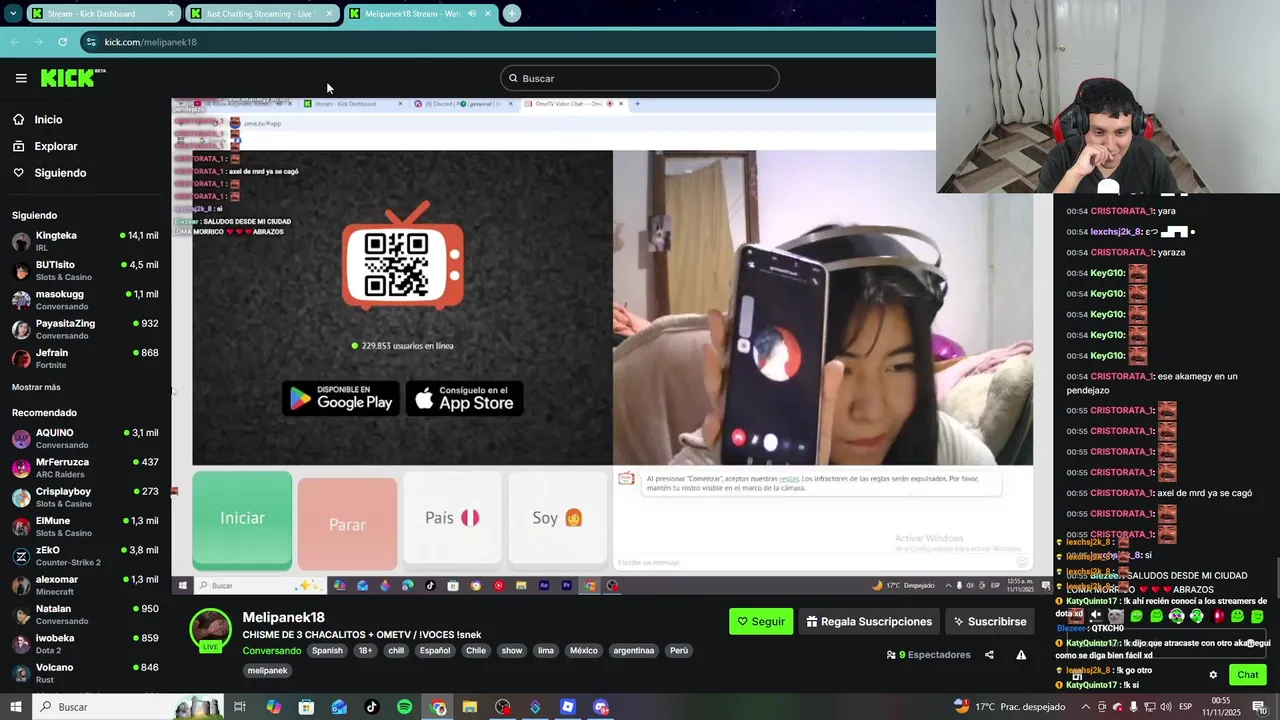Open the Conversando category link
Image resolution: width=1280 pixels, height=720 pixels.
click(x=271, y=650)
